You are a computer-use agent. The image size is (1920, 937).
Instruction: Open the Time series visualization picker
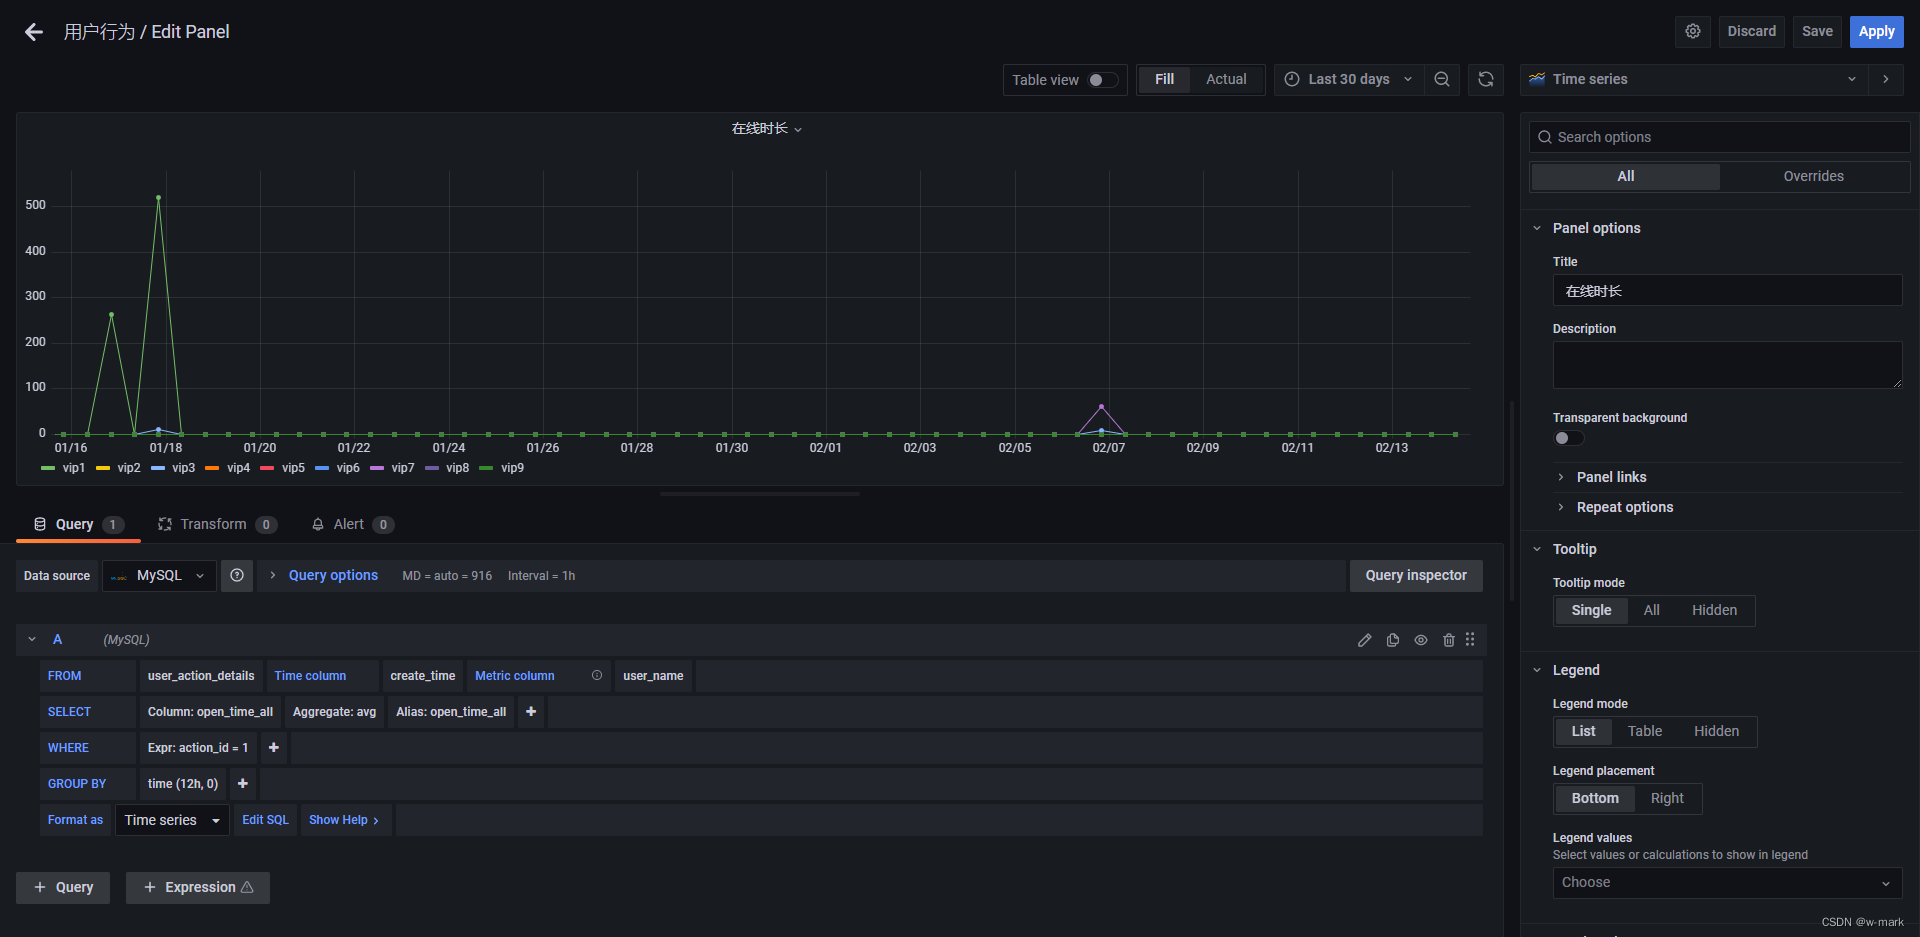pyautogui.click(x=1694, y=79)
